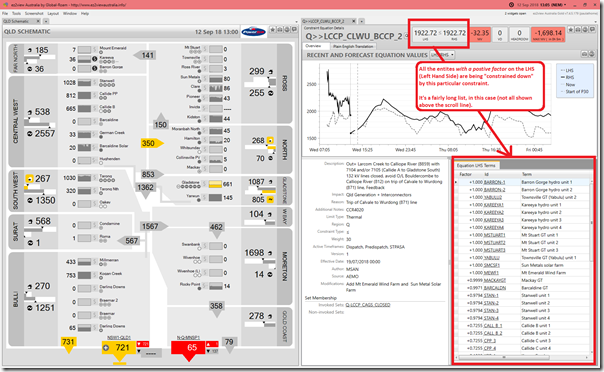Click the comment bubble icon in QLD Schematic header
604x372 pixels.
click(x=294, y=30)
